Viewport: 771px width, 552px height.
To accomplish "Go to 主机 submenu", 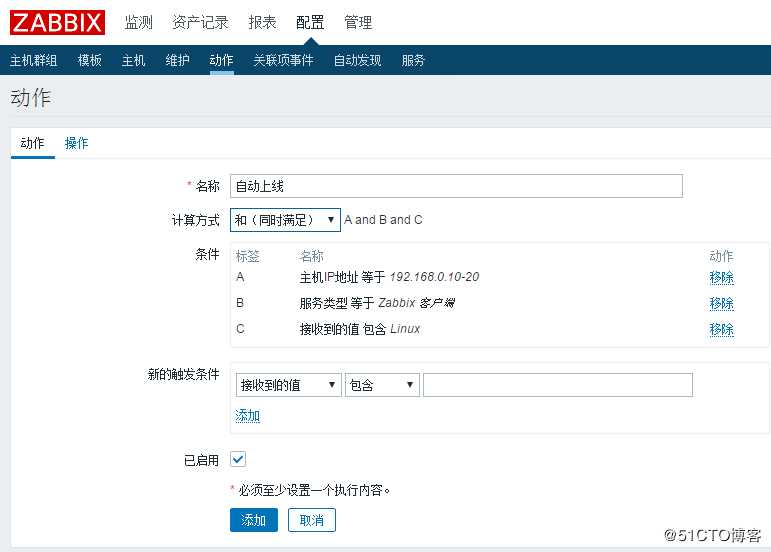I will coord(133,60).
